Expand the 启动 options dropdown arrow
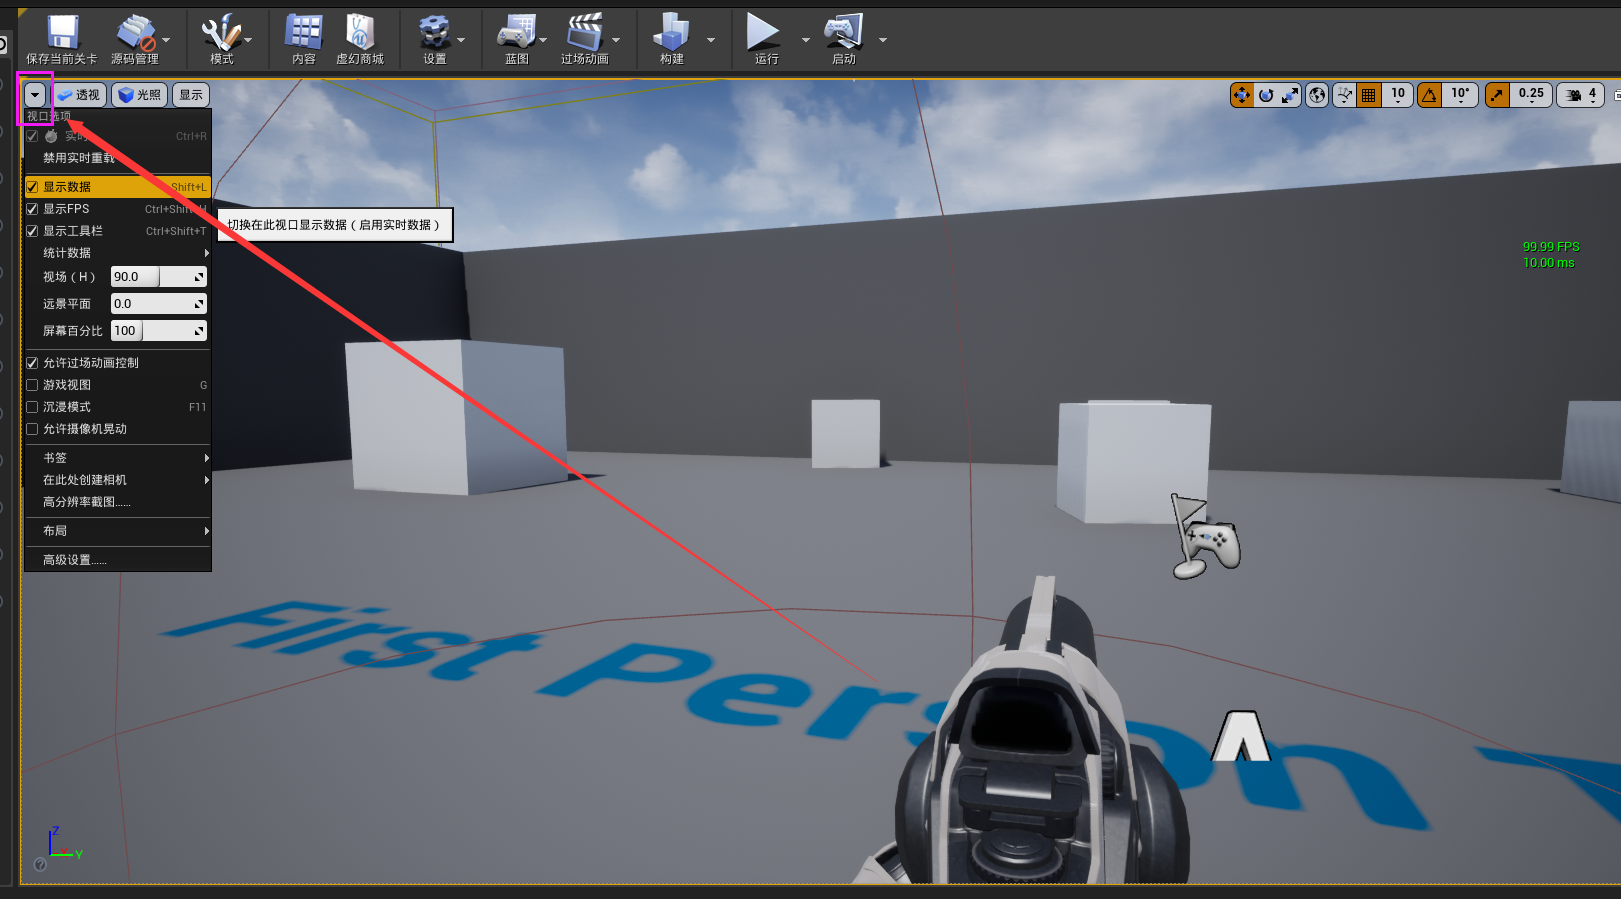 883,40
